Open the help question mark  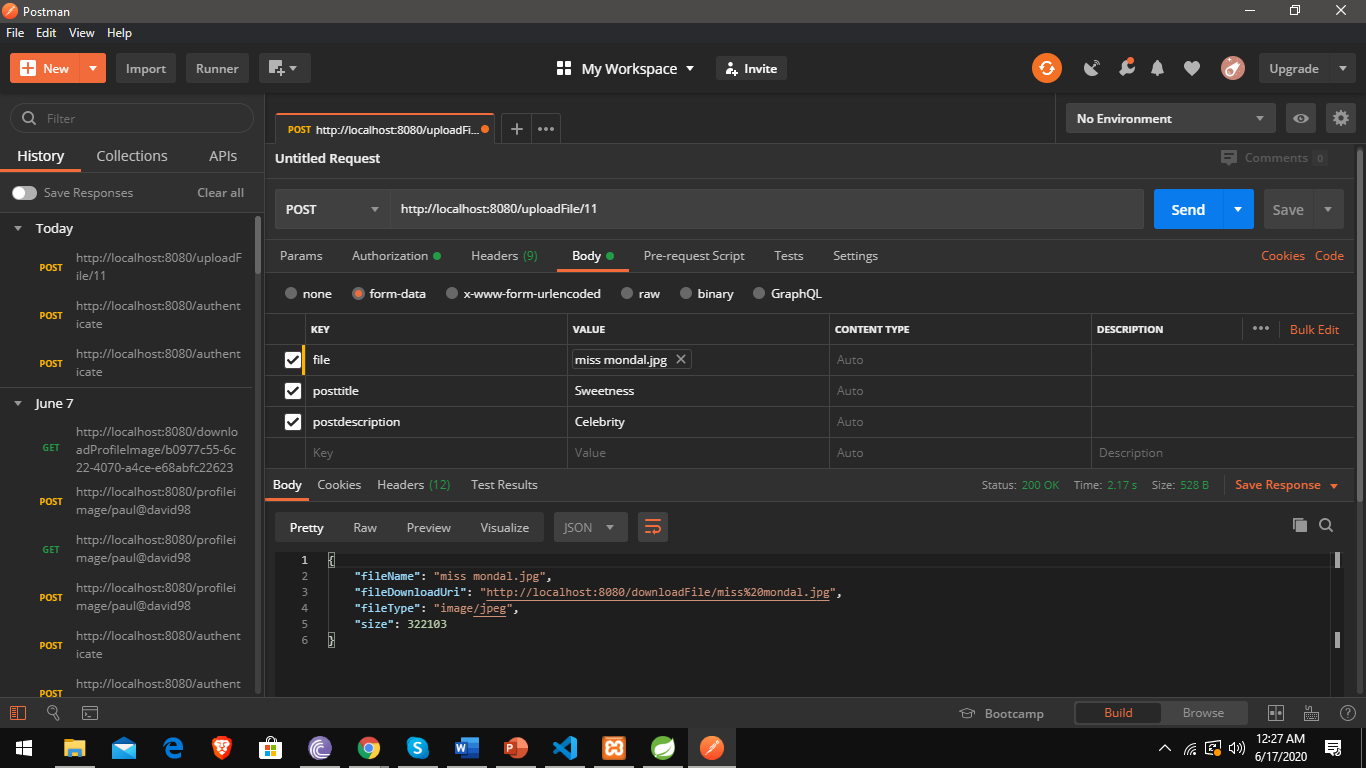pyautogui.click(x=1347, y=713)
